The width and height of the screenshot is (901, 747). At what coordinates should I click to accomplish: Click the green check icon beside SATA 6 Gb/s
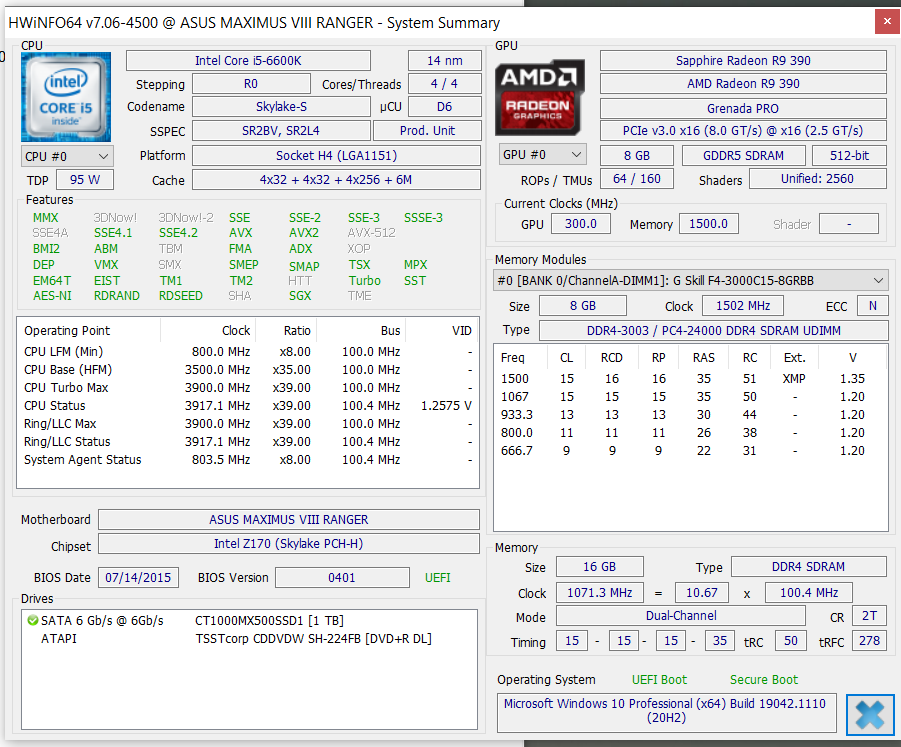[33, 620]
